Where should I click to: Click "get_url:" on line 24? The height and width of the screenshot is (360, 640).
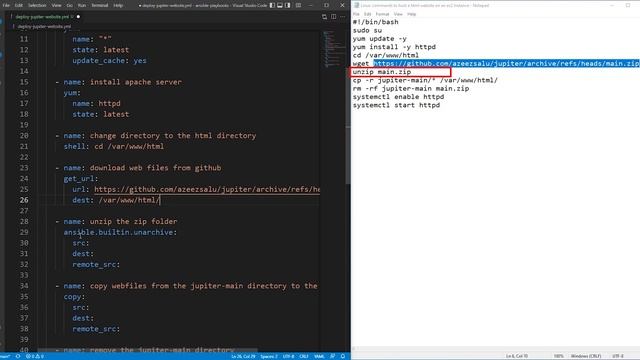click(x=81, y=179)
